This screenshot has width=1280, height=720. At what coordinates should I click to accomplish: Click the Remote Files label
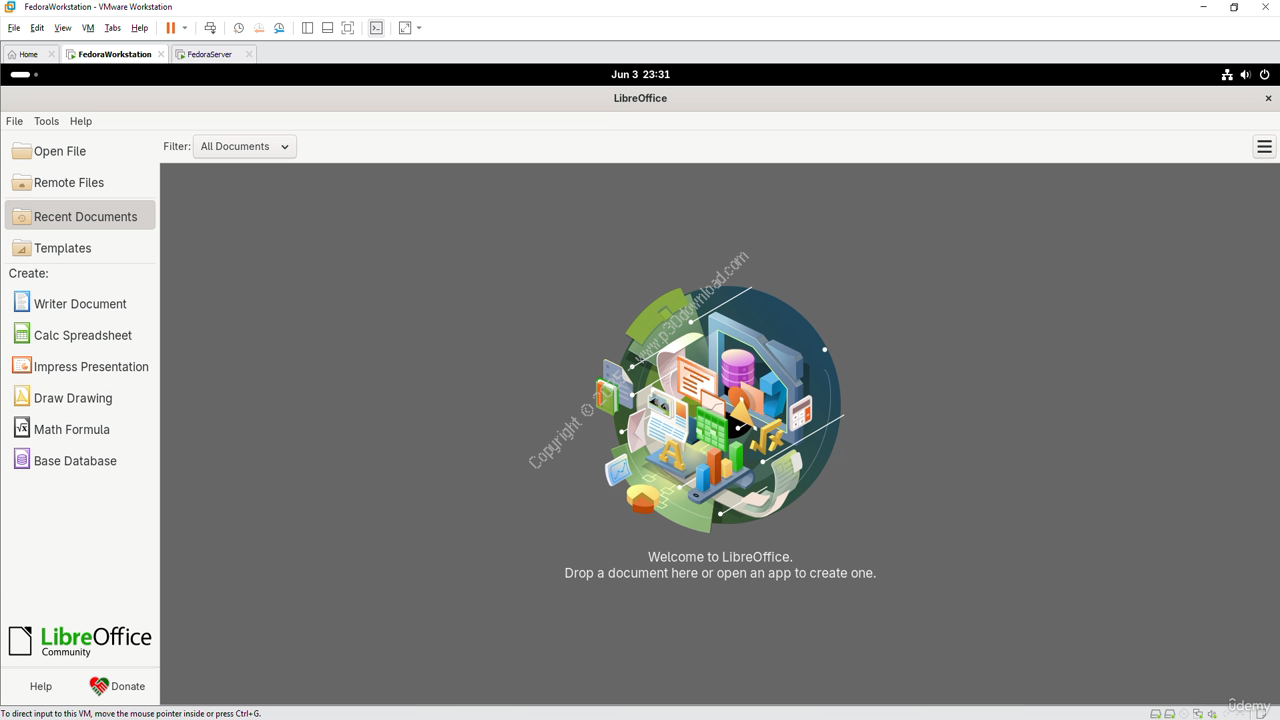(69, 182)
